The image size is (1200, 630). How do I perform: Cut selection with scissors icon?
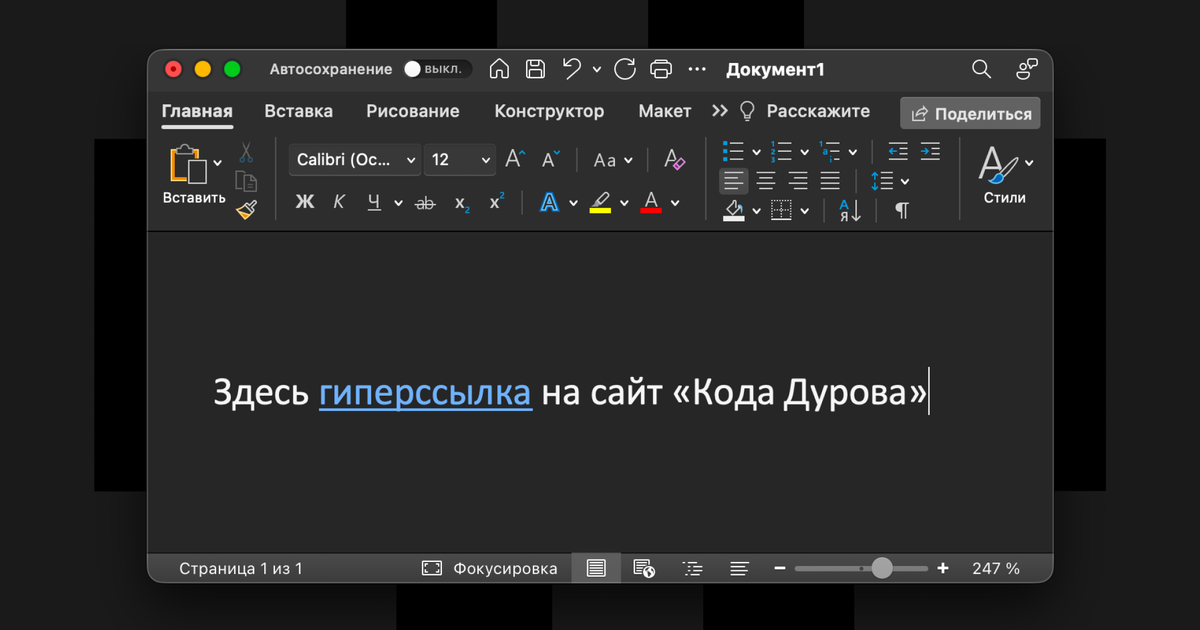(x=246, y=153)
